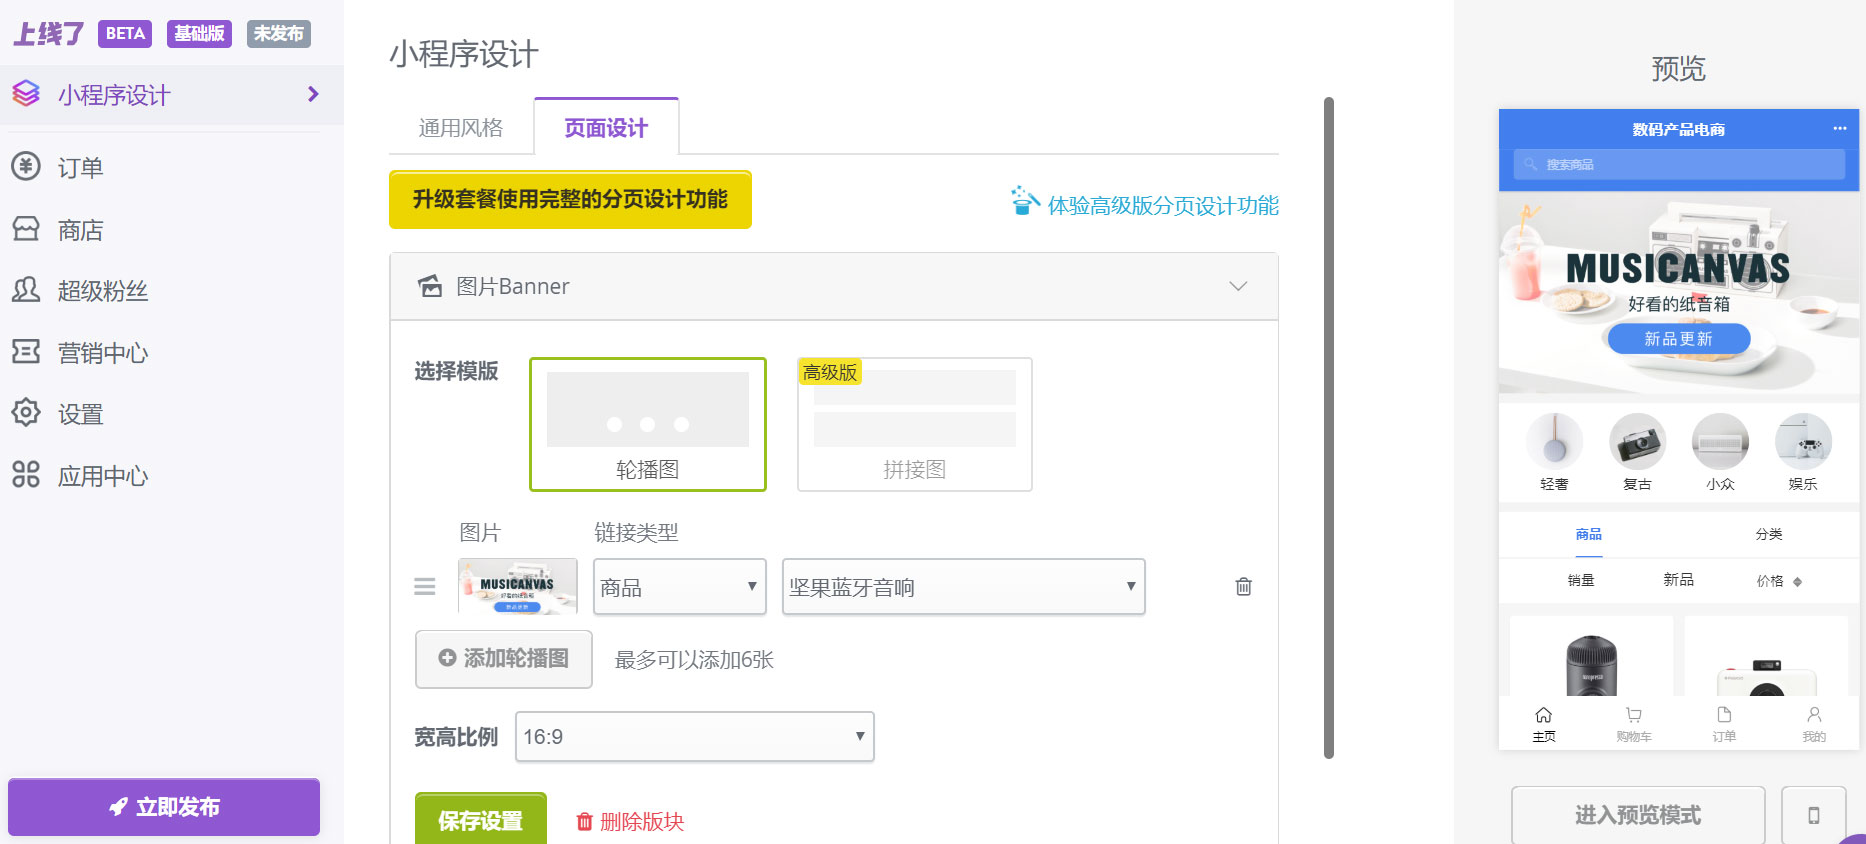1866x844 pixels.
Task: Click the 搜索商品 search field in preview
Action: point(1679,164)
